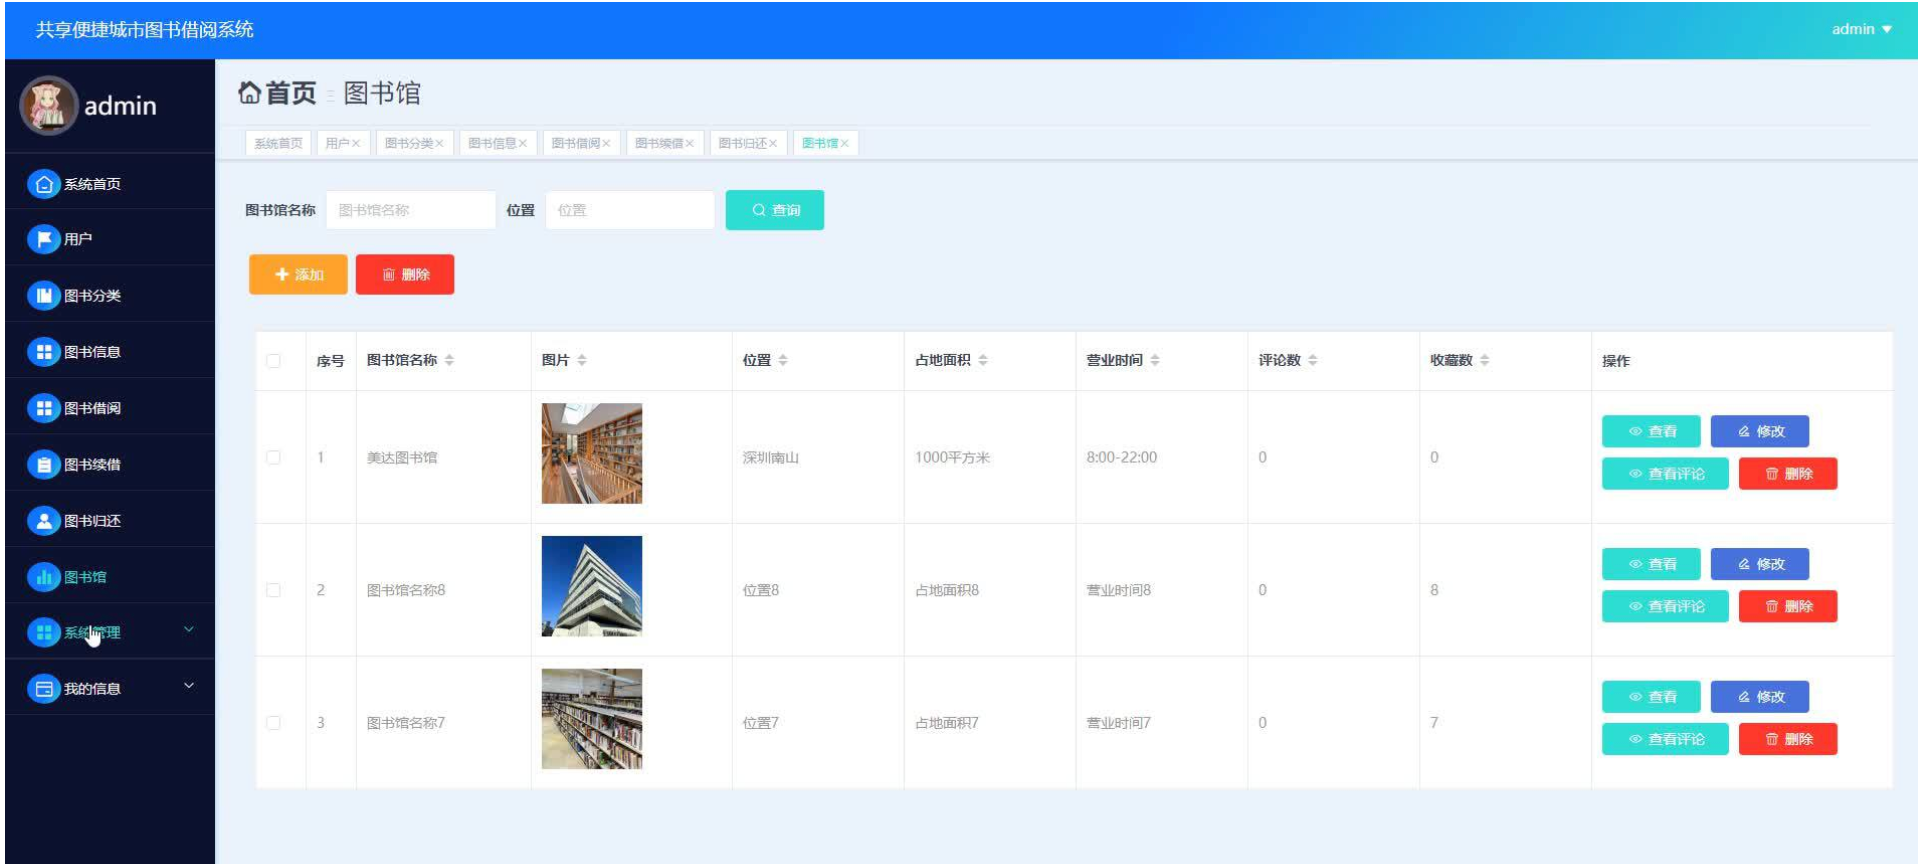1918x864 pixels.
Task: Sort by 图书馆名称 column sort arrows
Action: point(449,360)
